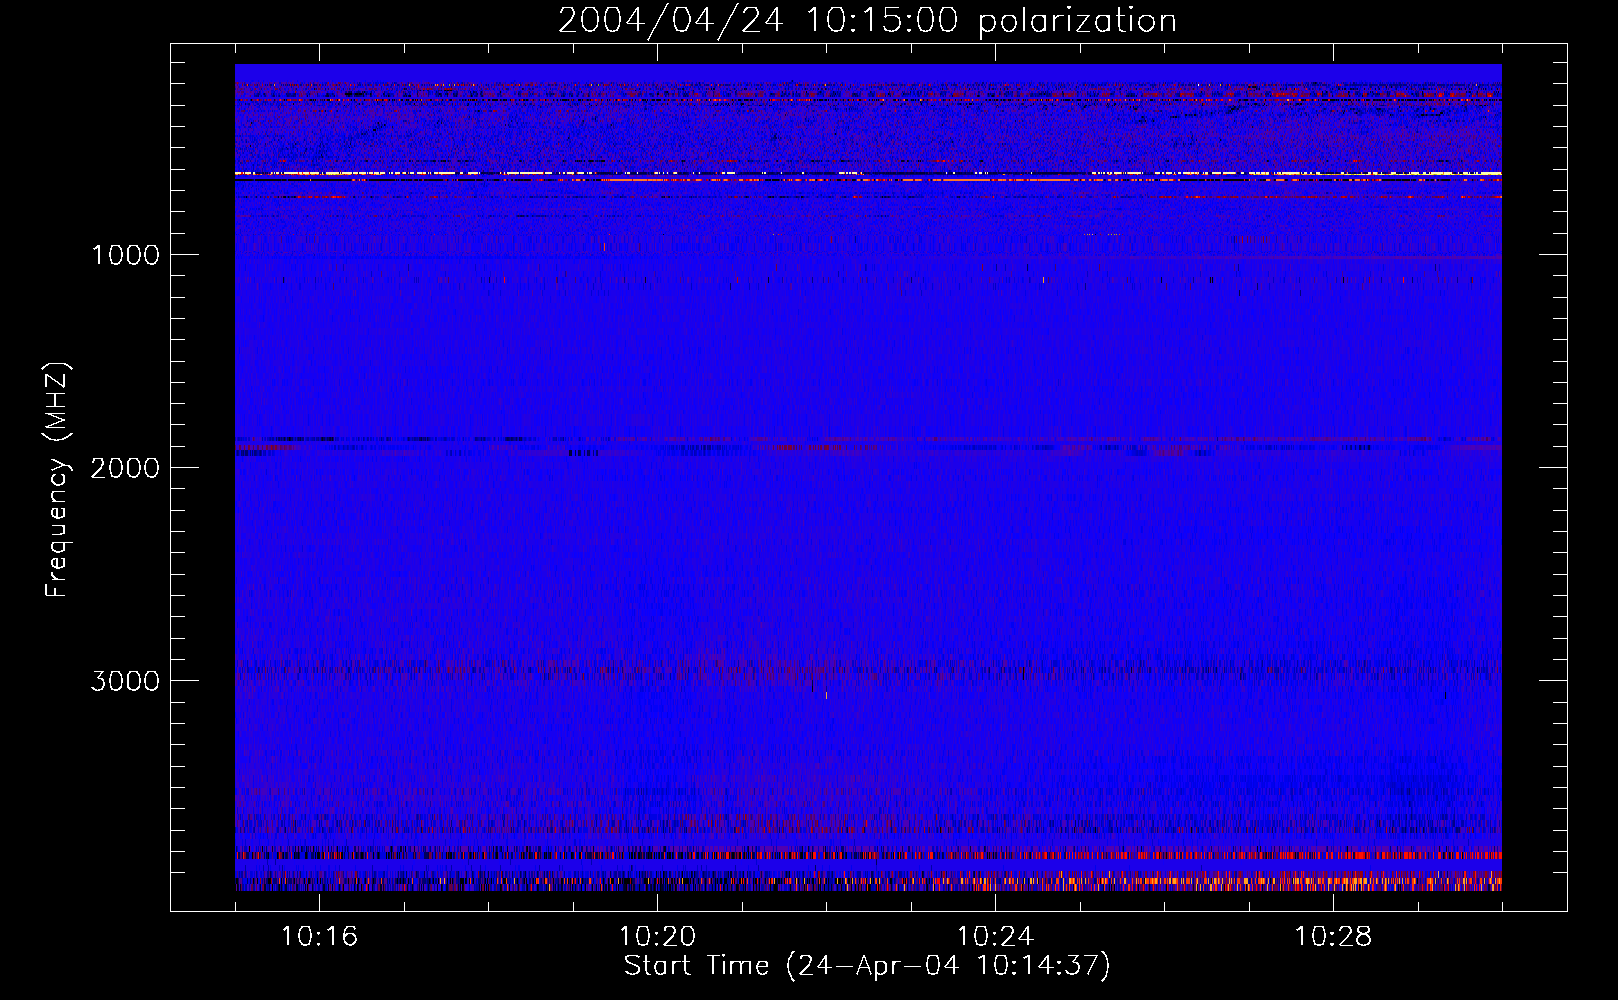Click the 10:28 time tick label
The height and width of the screenshot is (1000, 1618).
tap(1333, 937)
